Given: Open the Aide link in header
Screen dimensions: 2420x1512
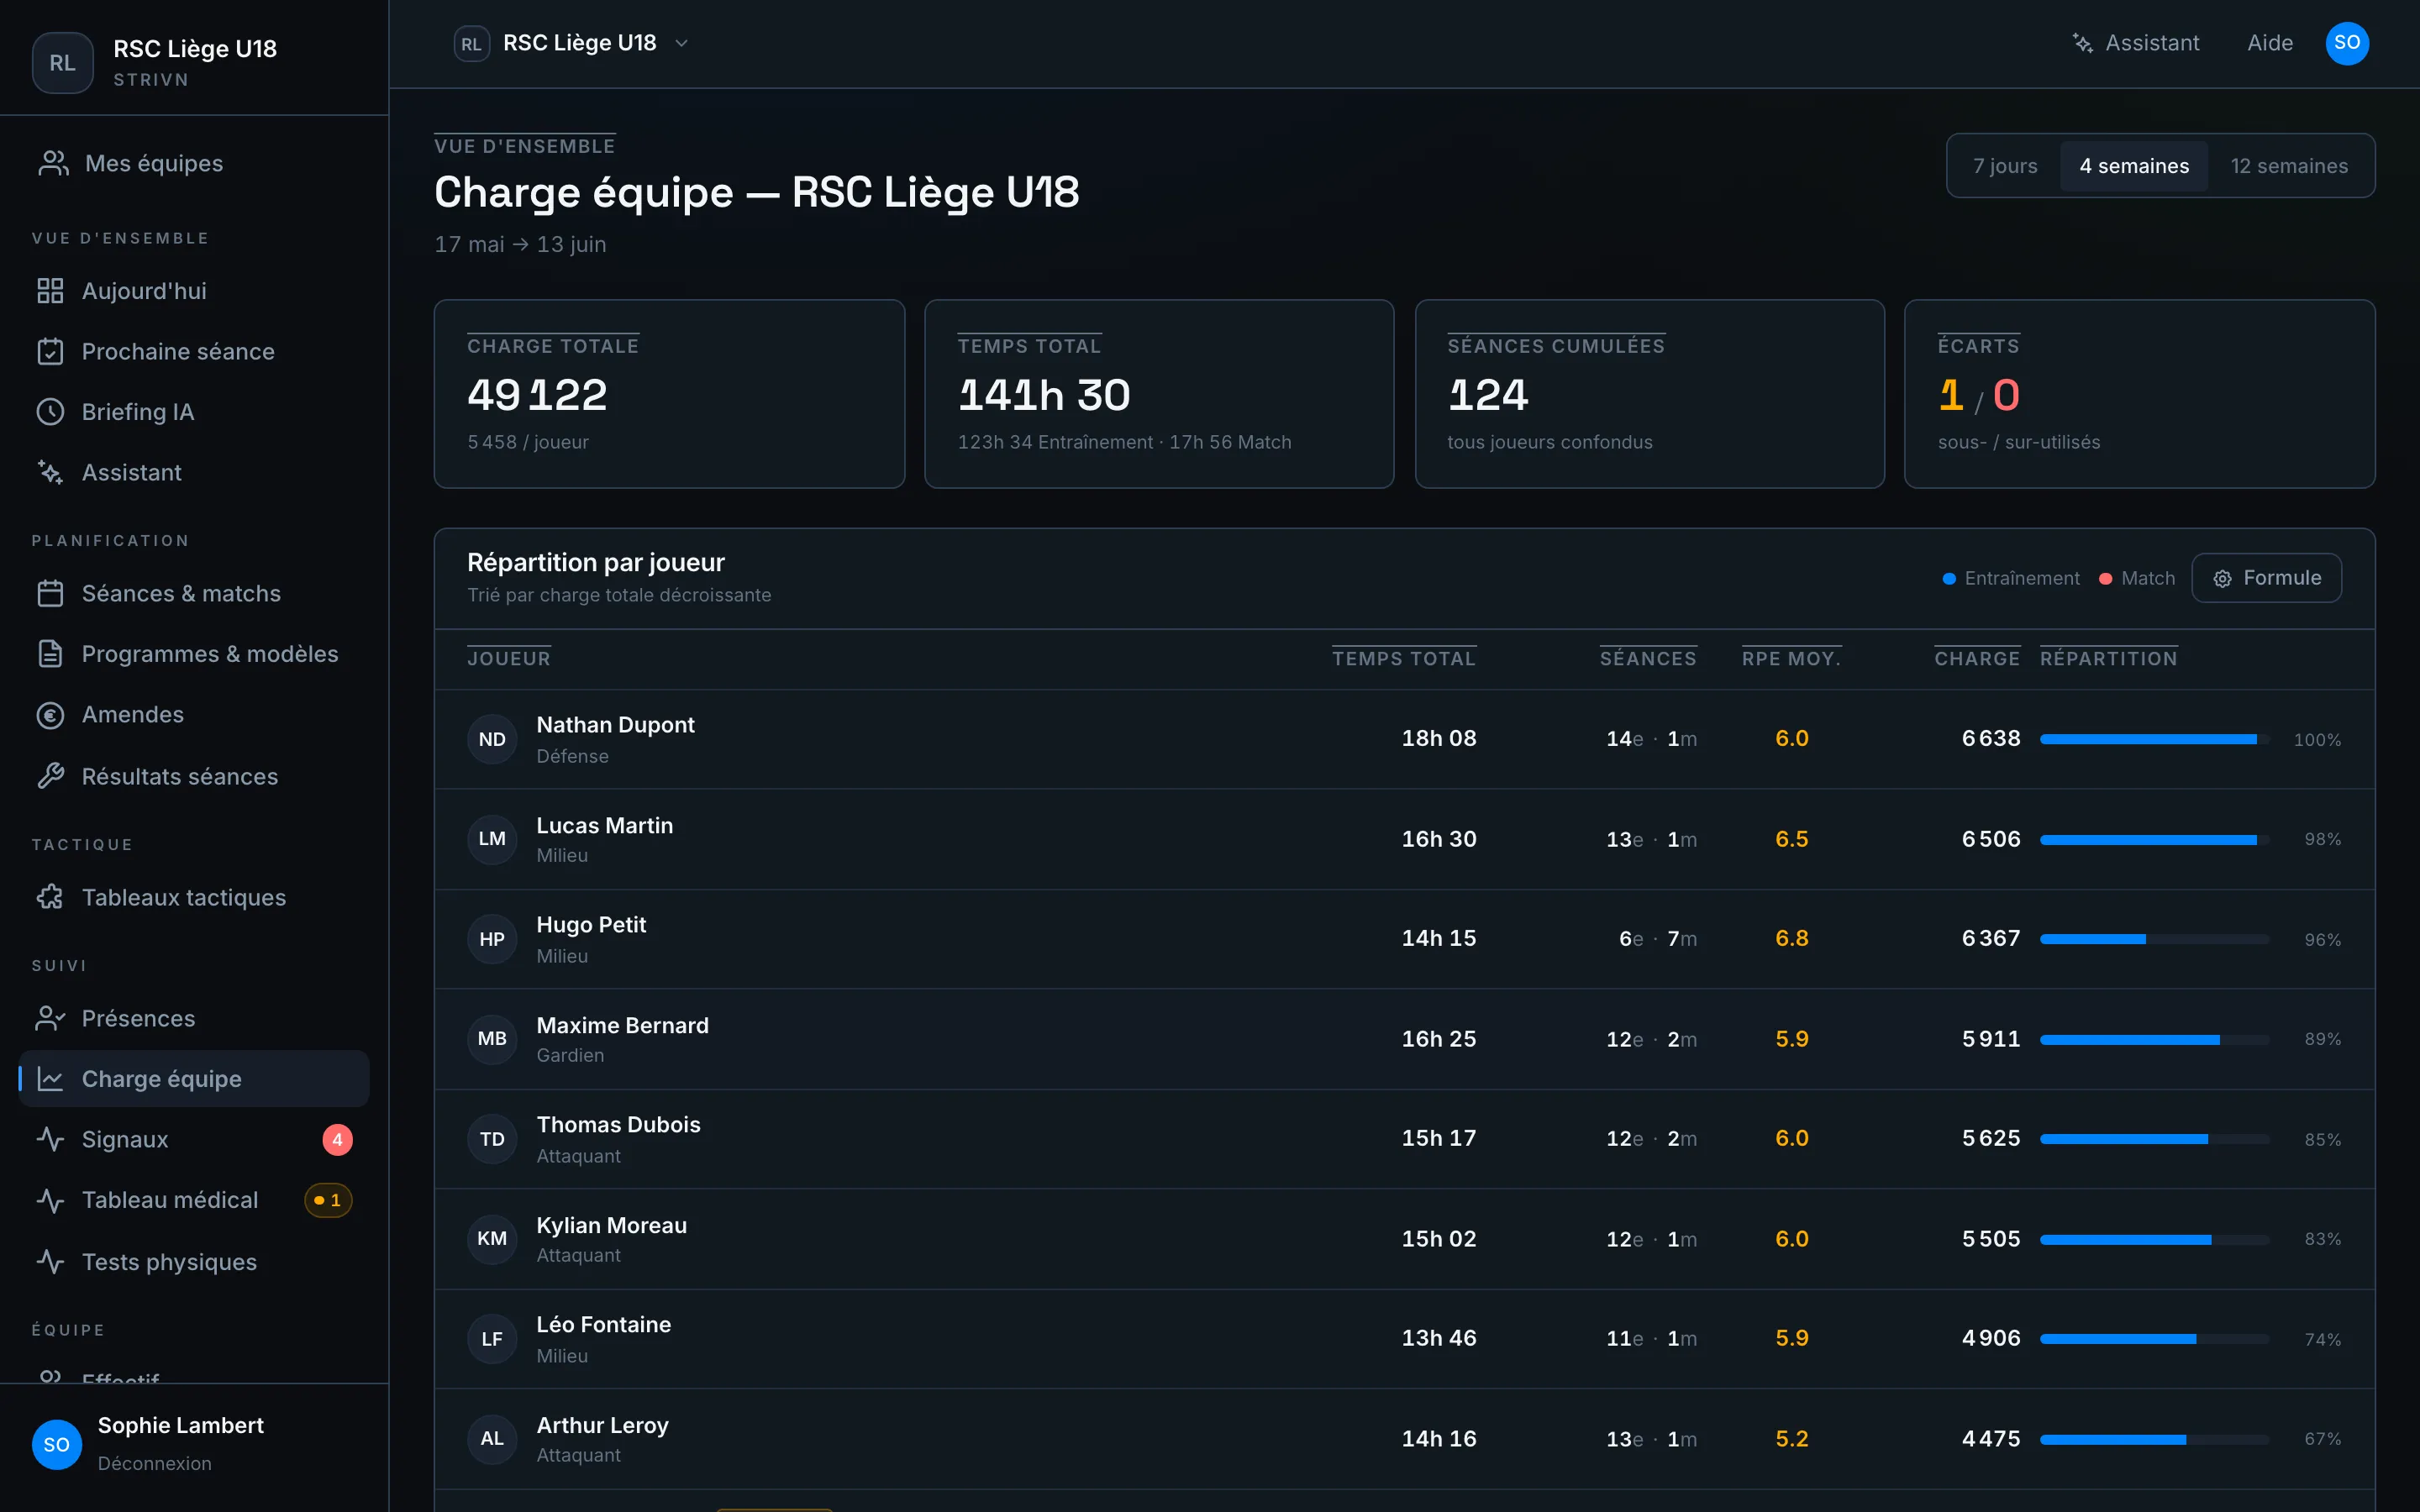Looking at the screenshot, I should 2270,43.
